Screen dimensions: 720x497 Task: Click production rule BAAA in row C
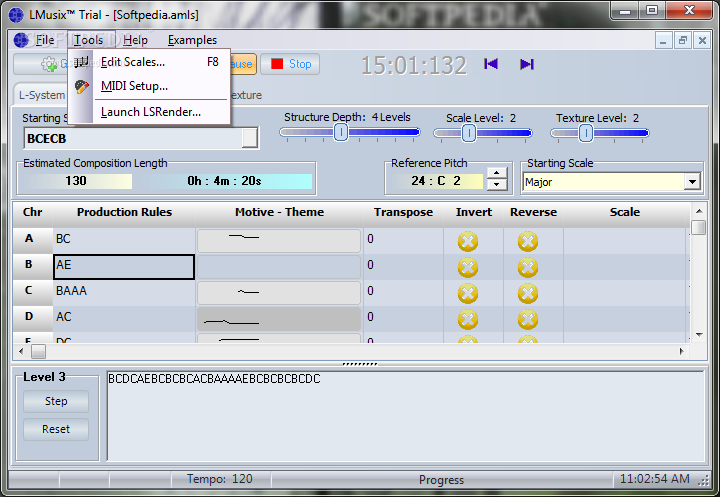click(x=124, y=292)
